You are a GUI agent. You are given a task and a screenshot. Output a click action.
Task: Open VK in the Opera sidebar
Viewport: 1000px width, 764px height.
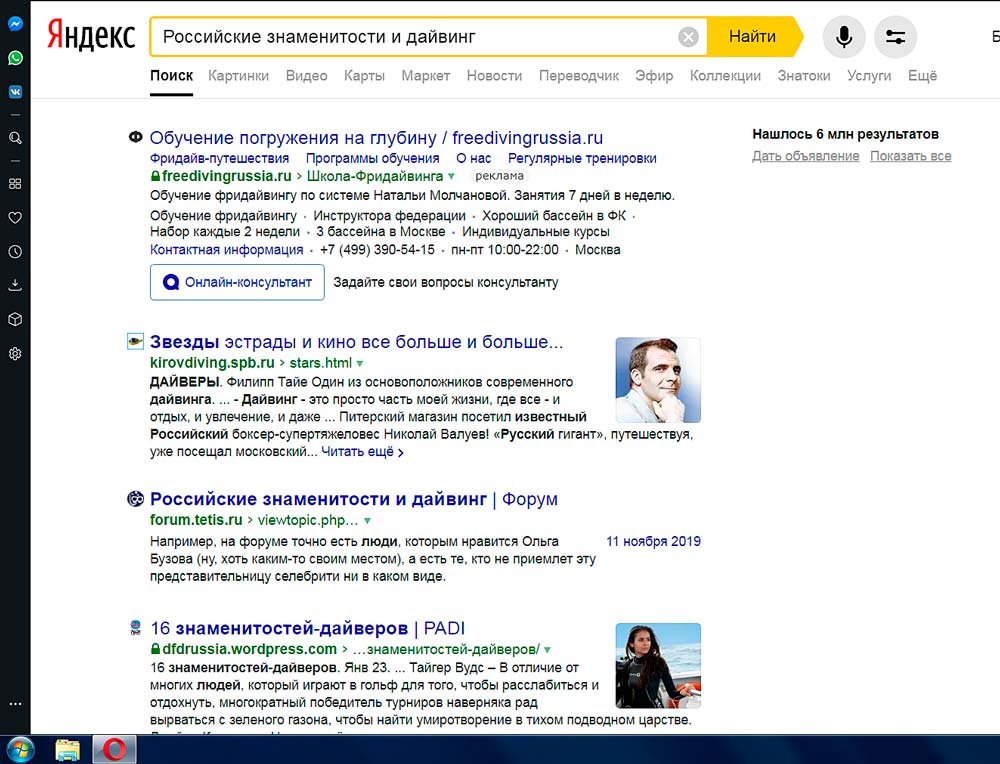click(x=15, y=92)
